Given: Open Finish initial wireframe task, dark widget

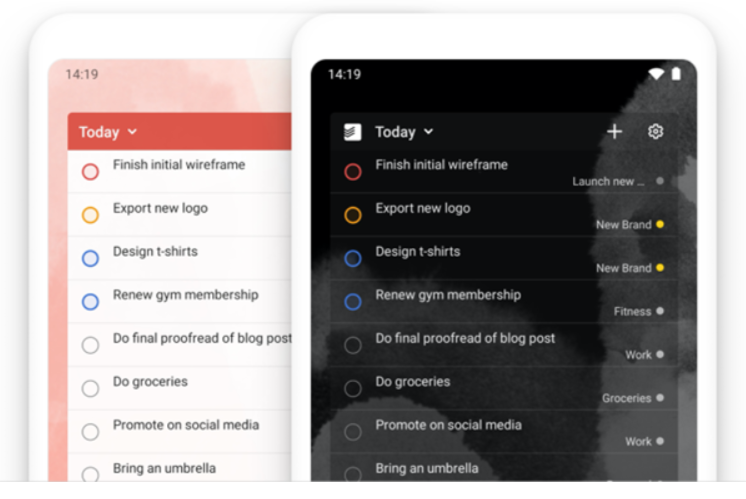Looking at the screenshot, I should (442, 165).
